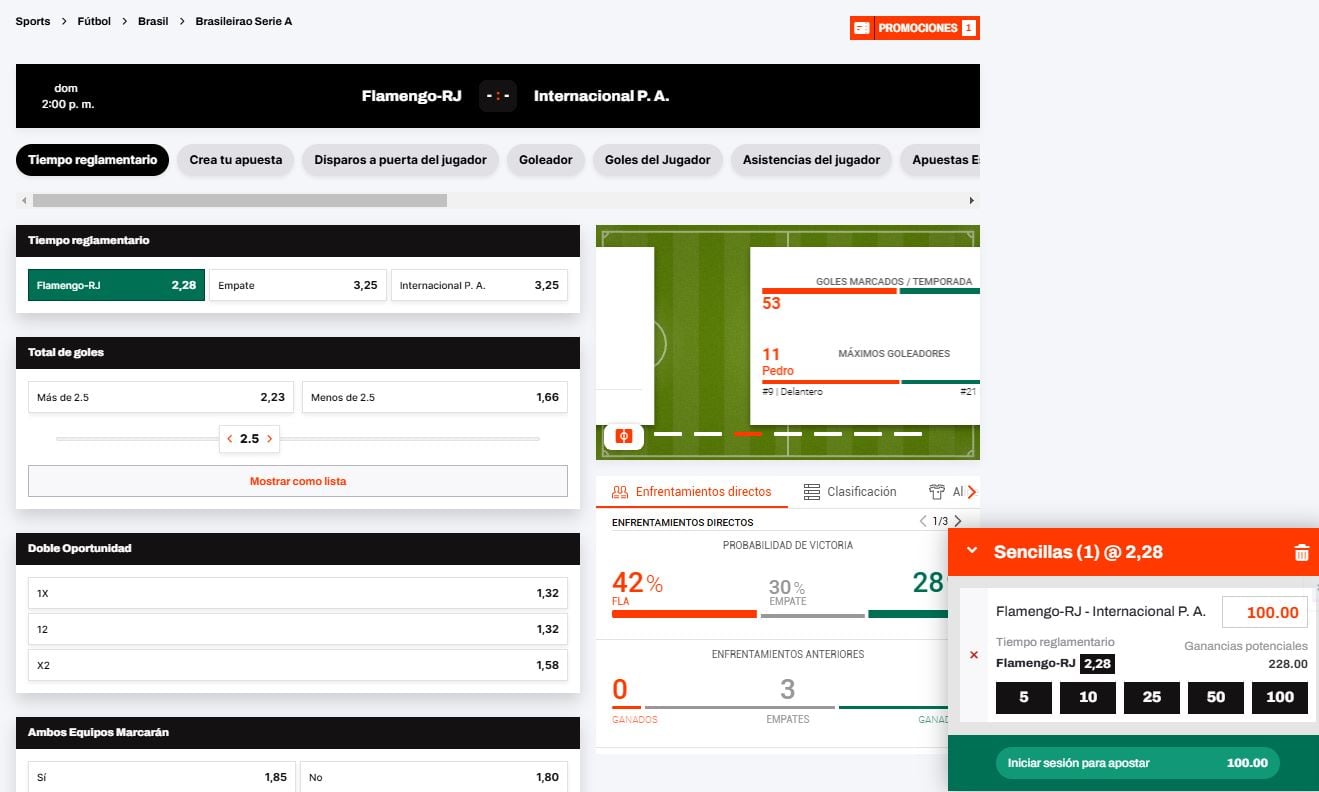Screen dimensions: 1319x792
Task: Open the Crea tu apuesta tab
Action: tap(235, 159)
